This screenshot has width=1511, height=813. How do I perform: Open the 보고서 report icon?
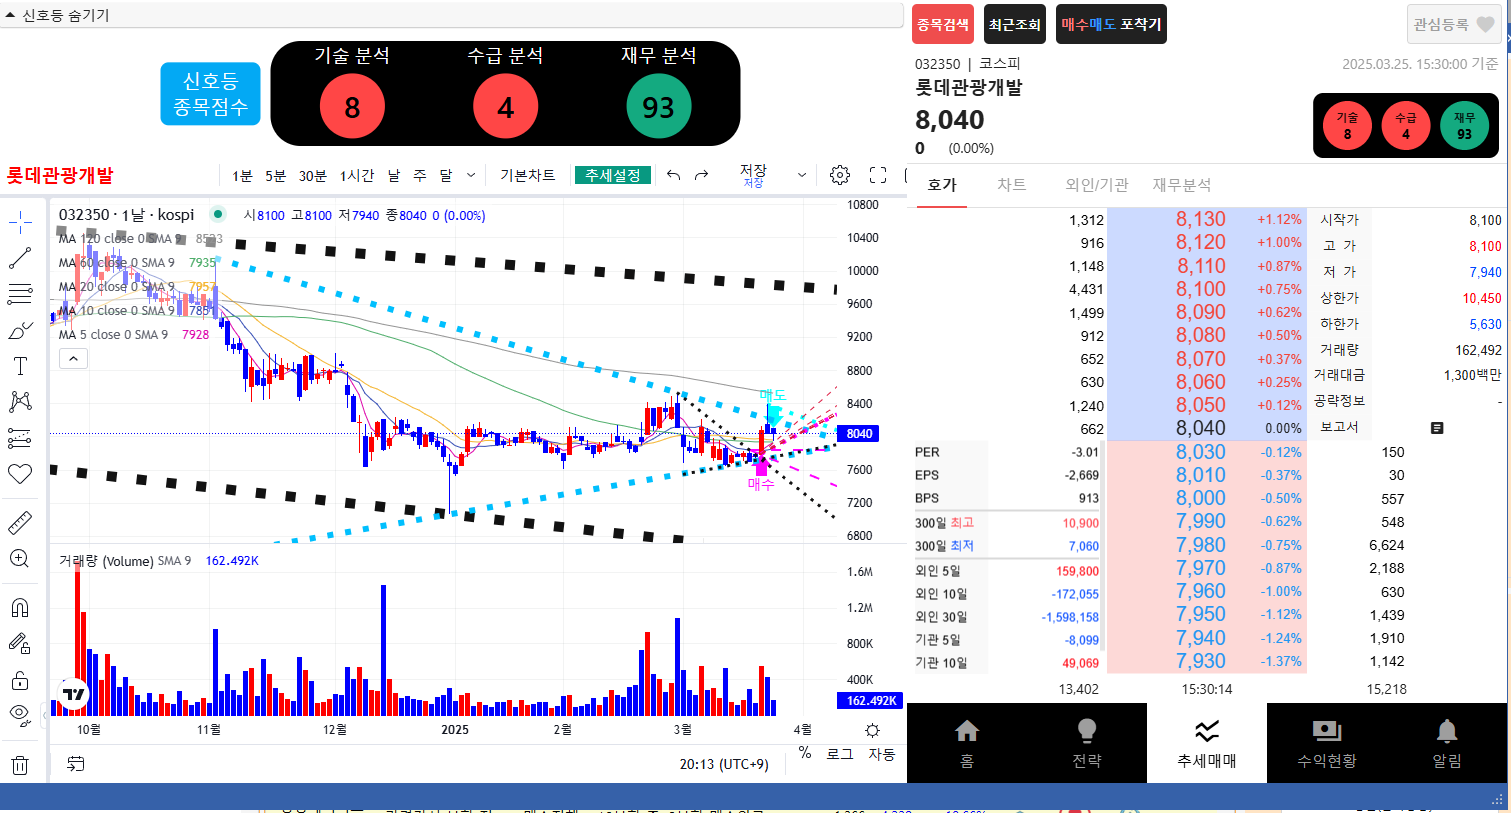point(1437,428)
